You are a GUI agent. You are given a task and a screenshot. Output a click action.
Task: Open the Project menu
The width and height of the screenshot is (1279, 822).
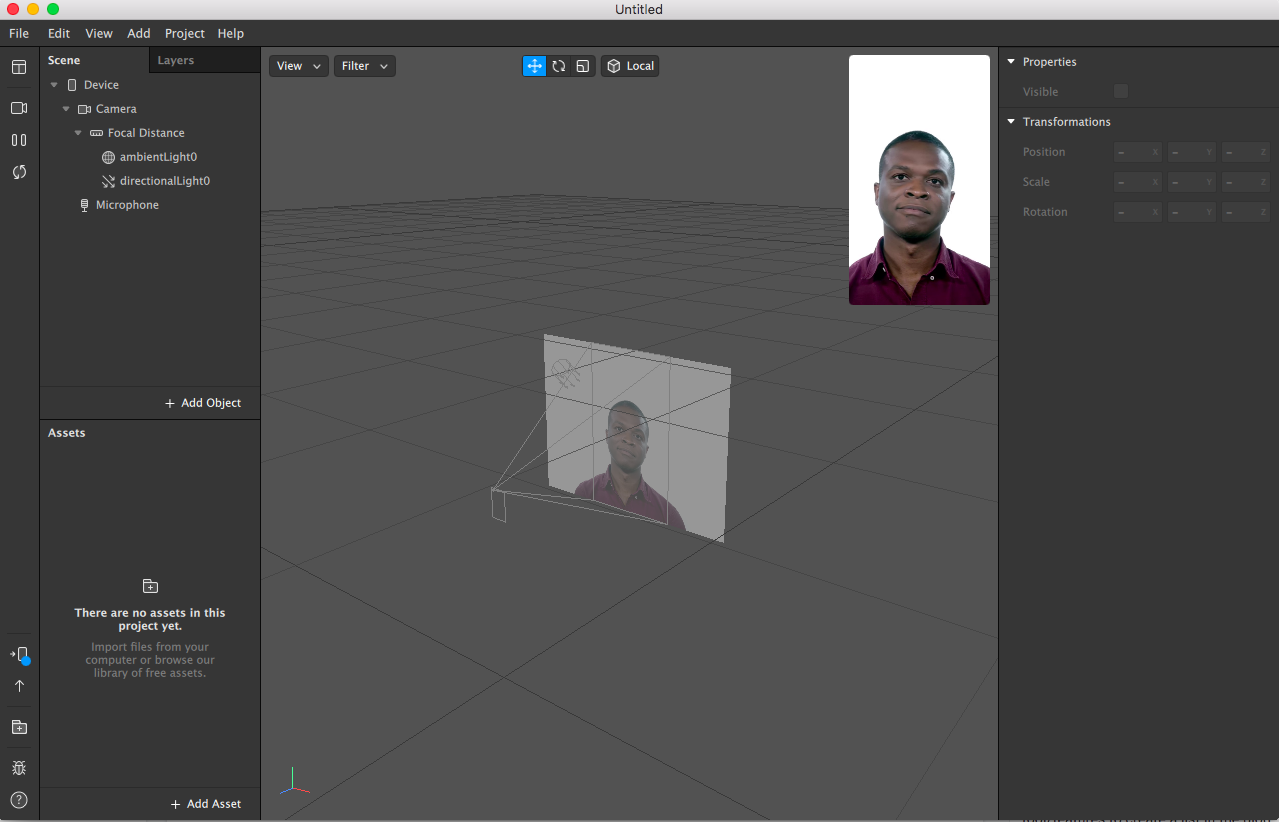[x=185, y=33]
